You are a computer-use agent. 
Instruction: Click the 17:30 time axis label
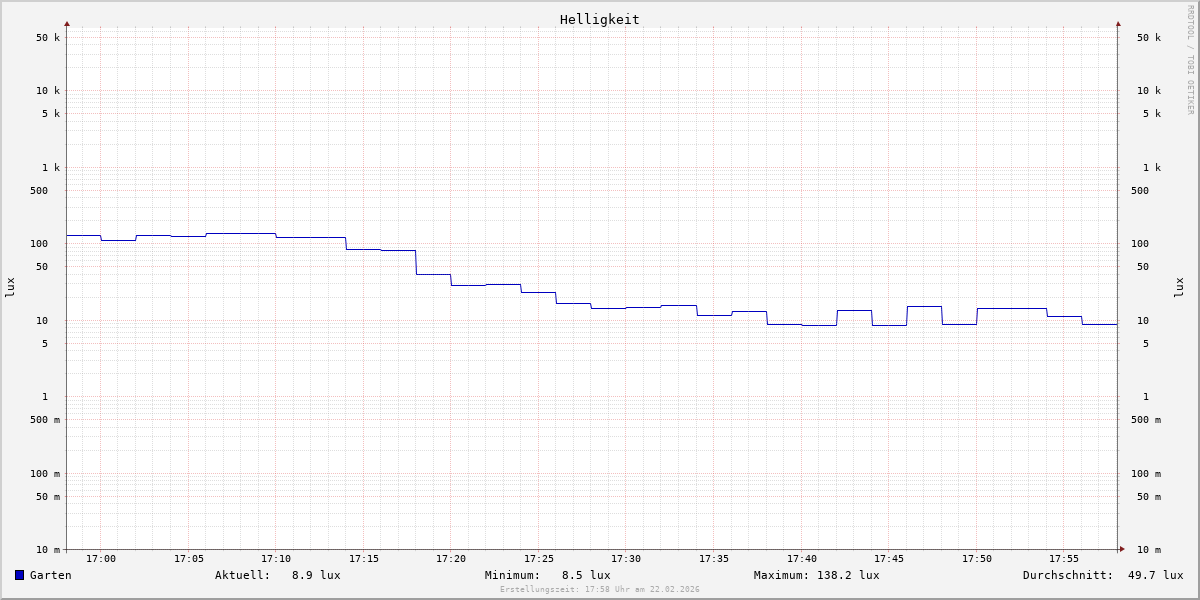coord(626,559)
